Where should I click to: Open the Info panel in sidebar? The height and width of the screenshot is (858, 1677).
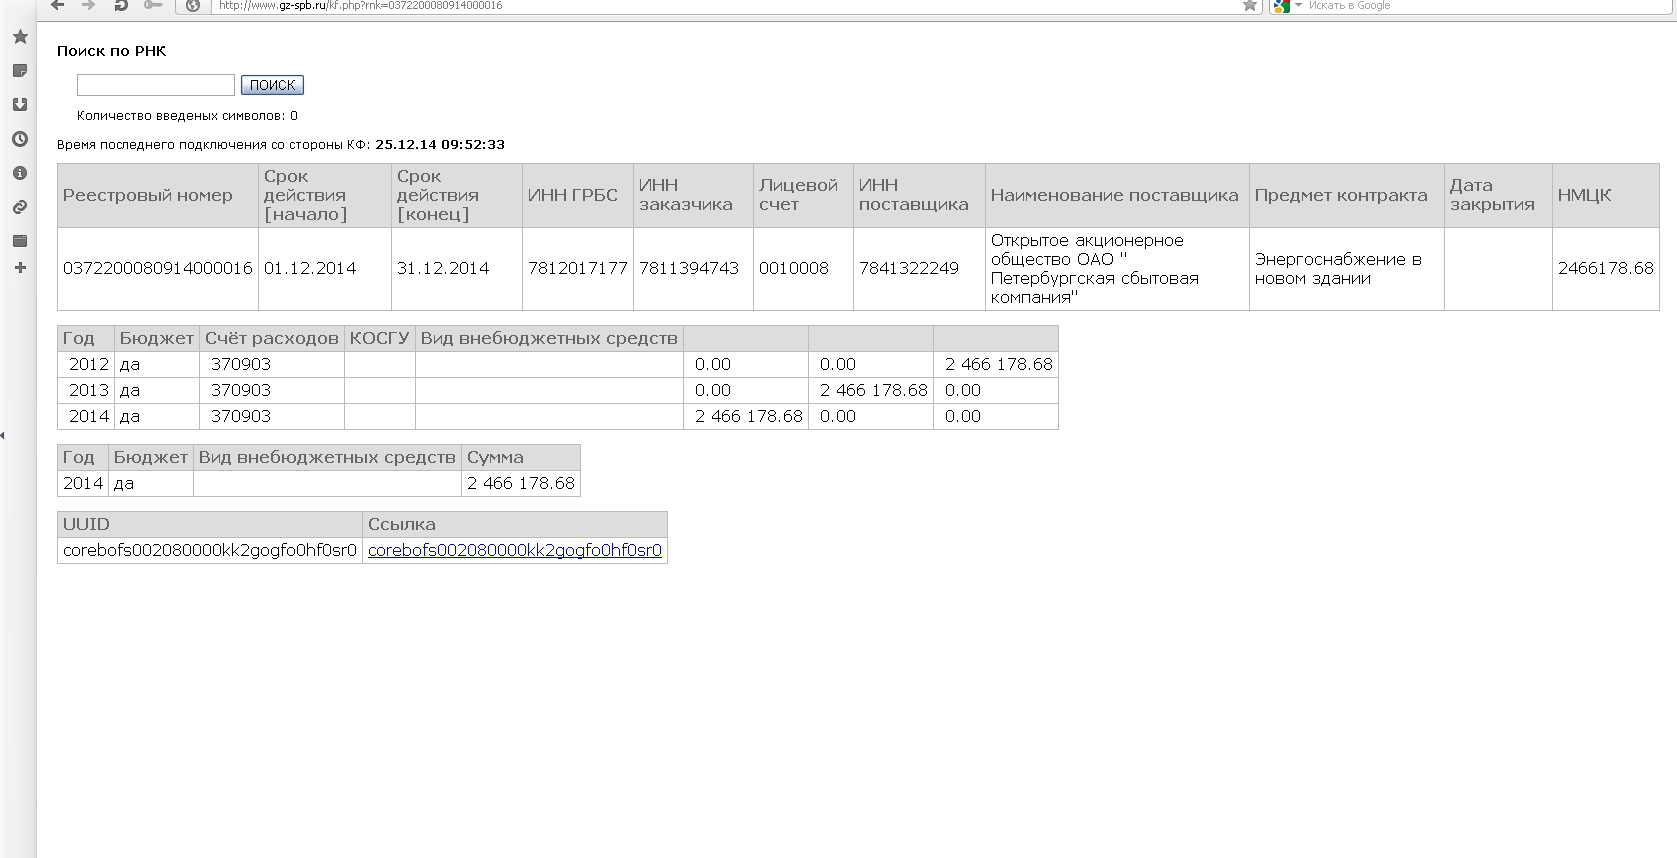20,173
